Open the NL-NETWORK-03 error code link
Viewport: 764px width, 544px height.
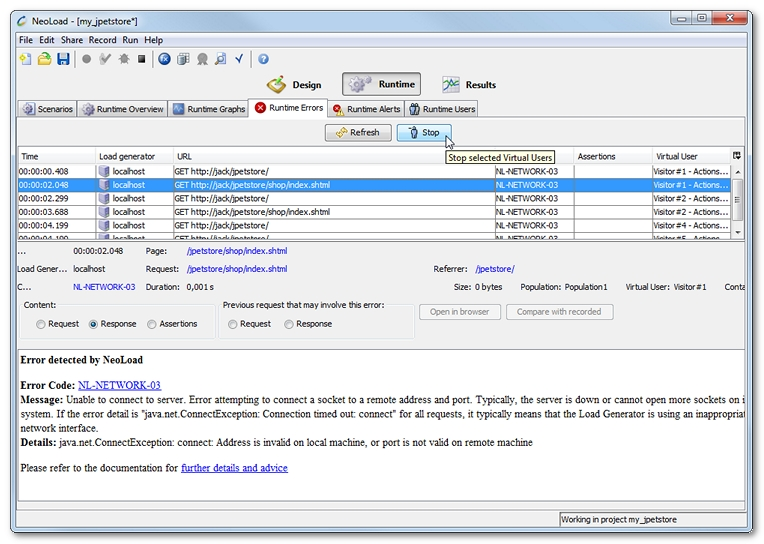point(119,385)
